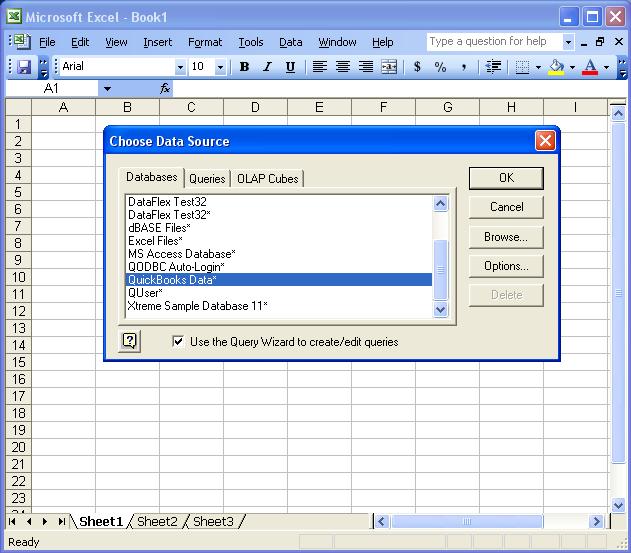
Task: Switch to Sheet2 tab
Action: pyautogui.click(x=157, y=522)
